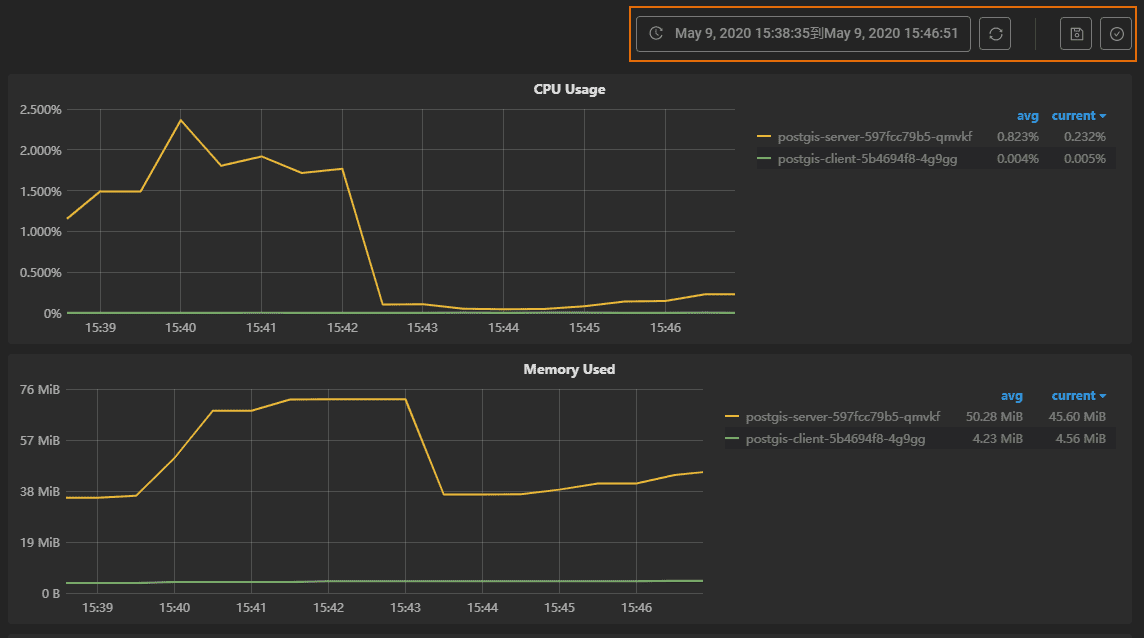
Task: Click green color swatch for postgis-client Memory series
Action: point(733,438)
